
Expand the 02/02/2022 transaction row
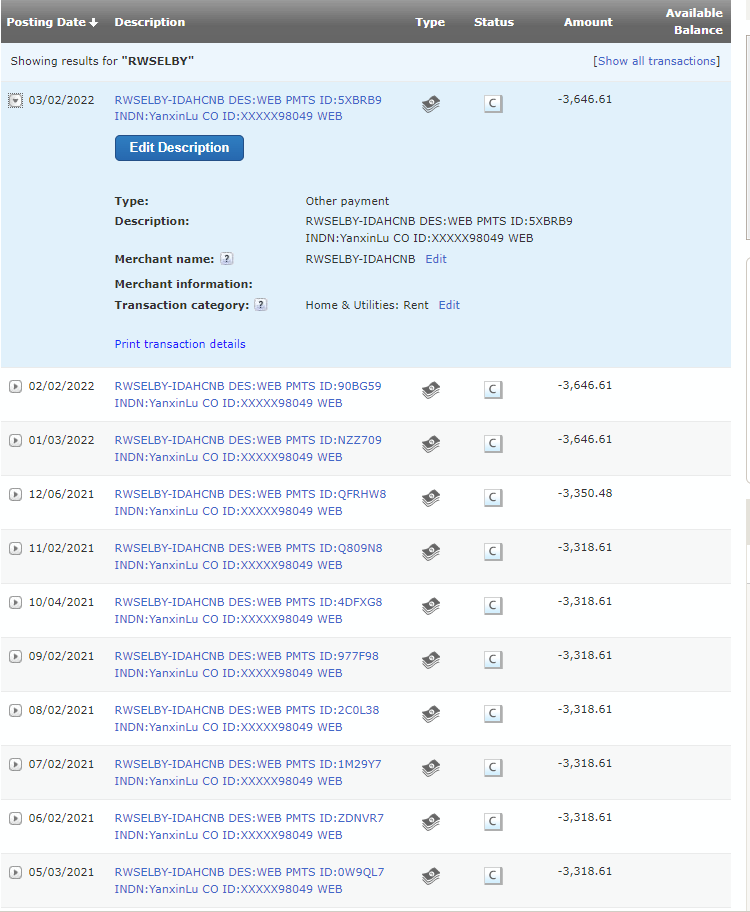pyautogui.click(x=15, y=387)
